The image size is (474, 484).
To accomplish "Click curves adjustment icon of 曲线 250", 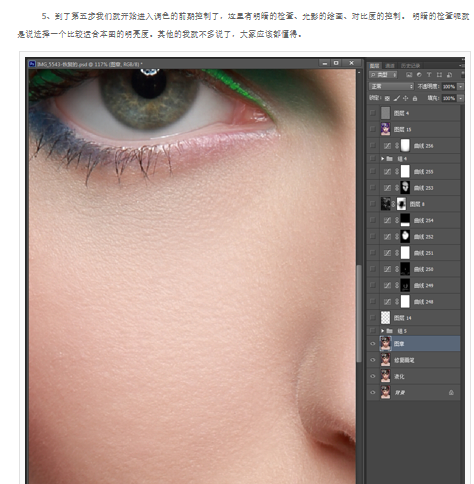I will point(387,269).
